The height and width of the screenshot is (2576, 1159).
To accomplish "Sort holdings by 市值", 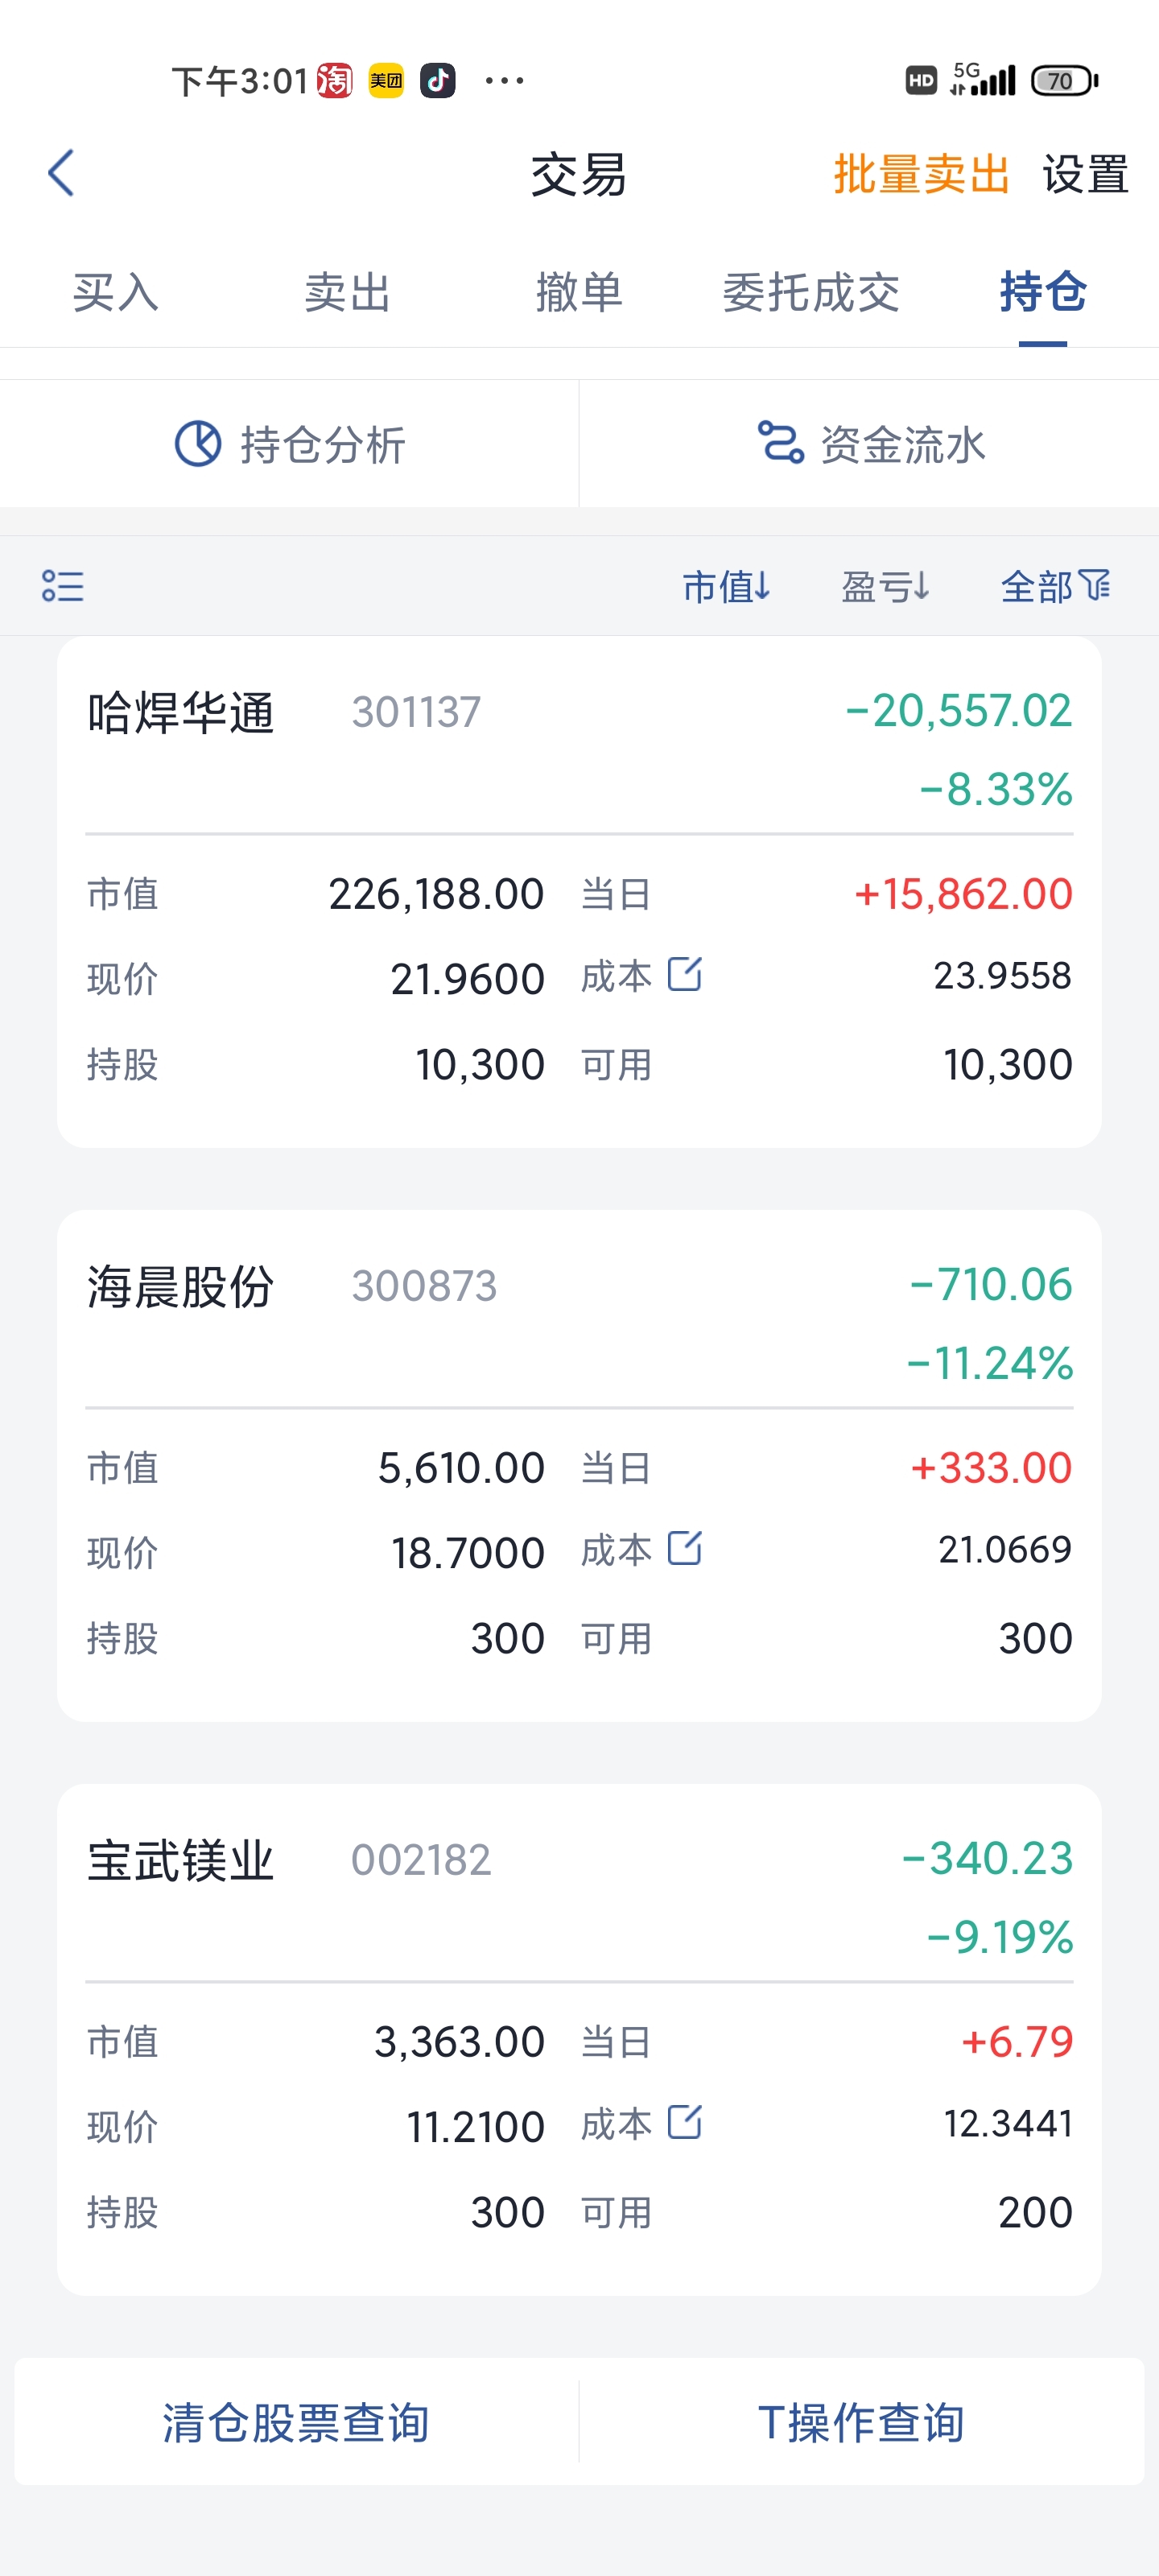I will 727,586.
